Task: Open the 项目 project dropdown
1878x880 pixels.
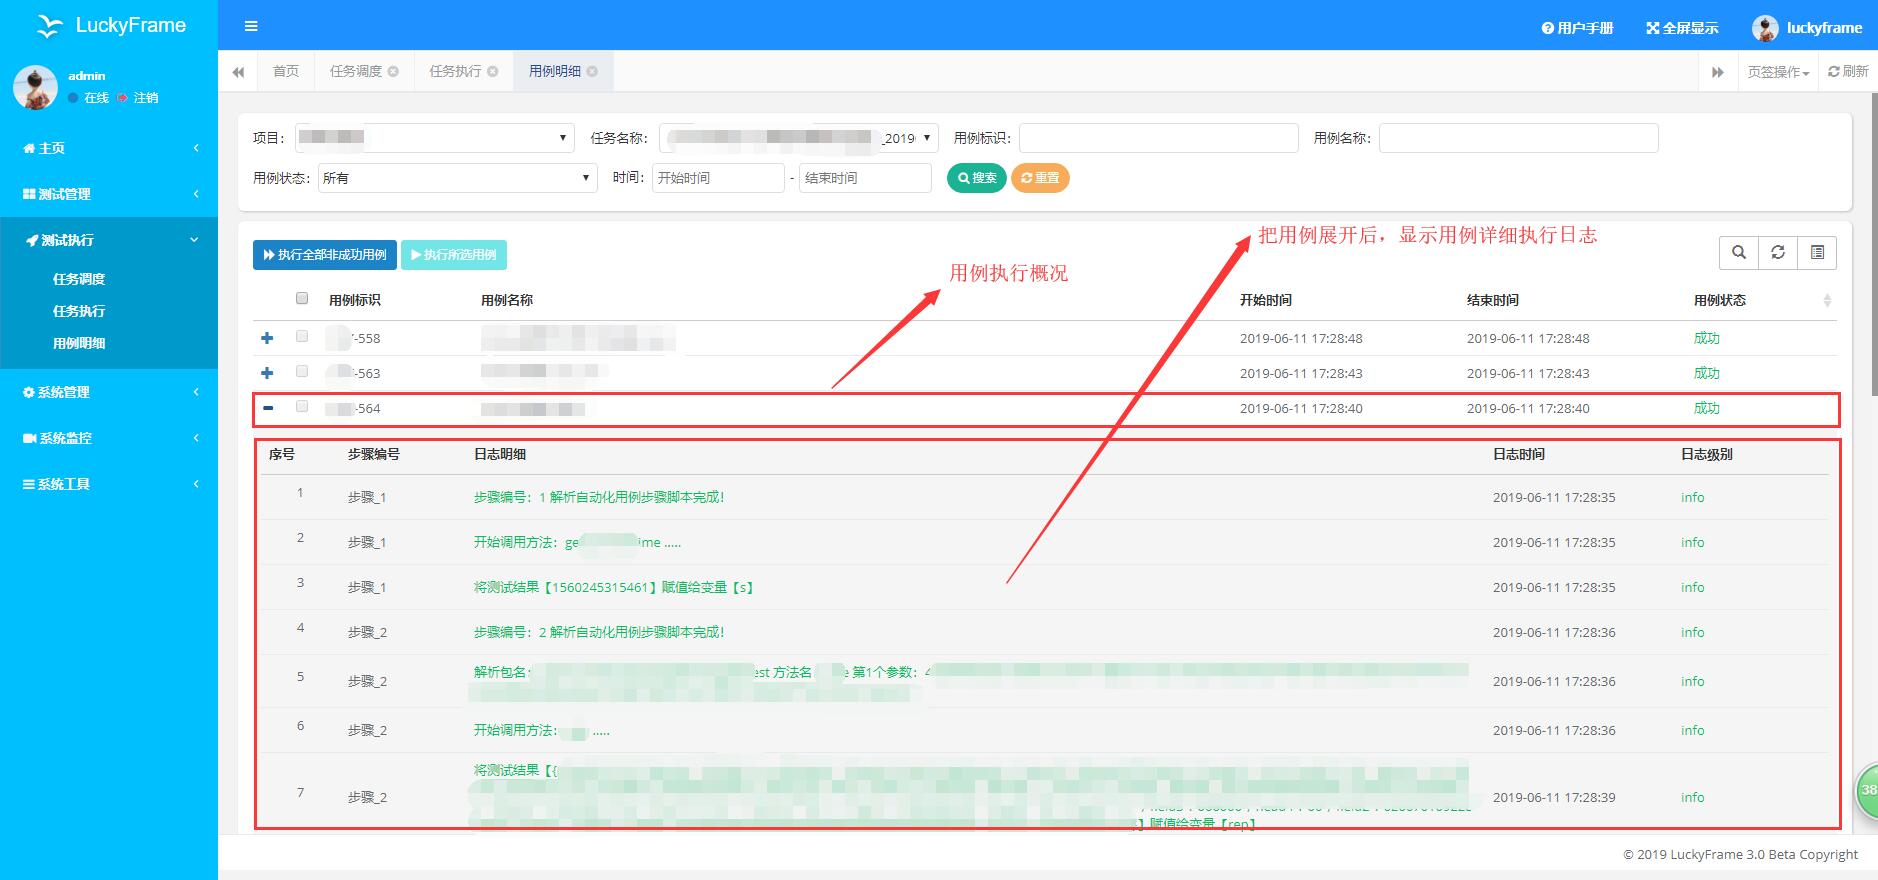Action: click(x=434, y=138)
